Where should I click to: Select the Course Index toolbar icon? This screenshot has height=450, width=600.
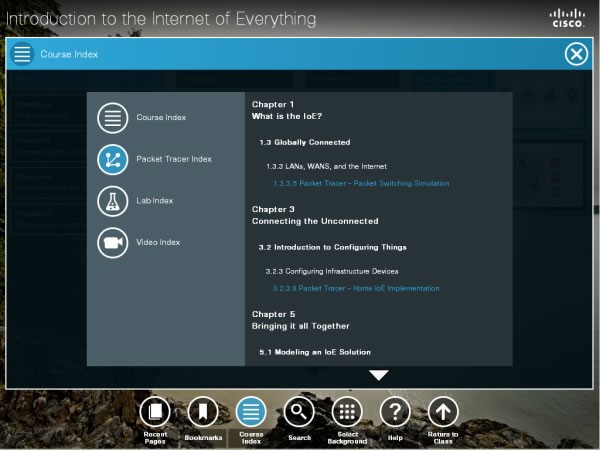251,411
